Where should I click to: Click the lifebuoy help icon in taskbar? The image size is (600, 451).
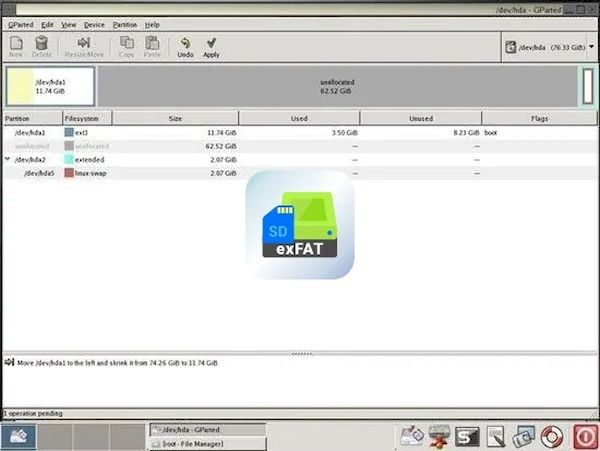click(x=551, y=436)
